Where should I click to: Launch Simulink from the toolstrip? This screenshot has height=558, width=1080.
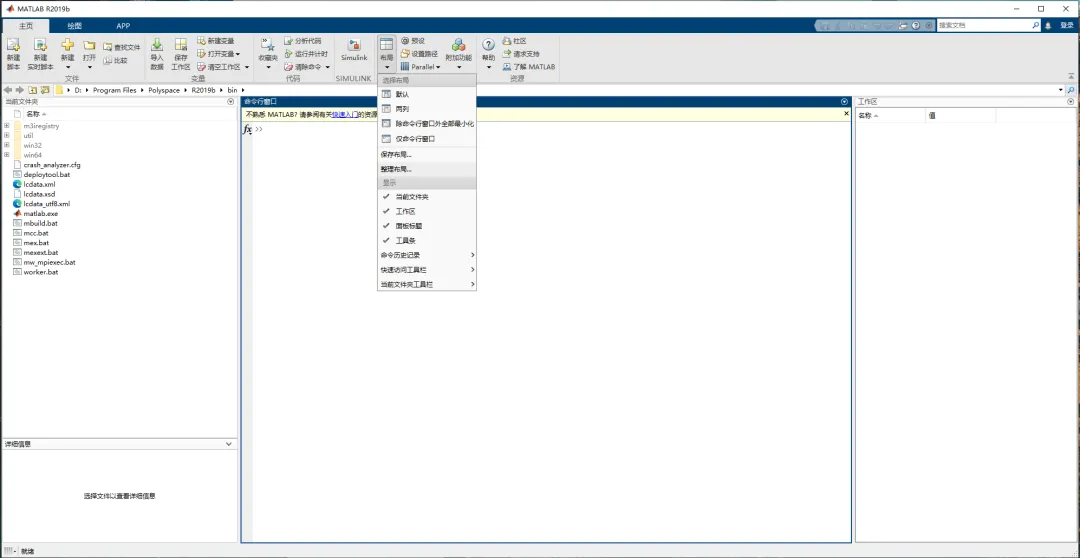point(354,50)
